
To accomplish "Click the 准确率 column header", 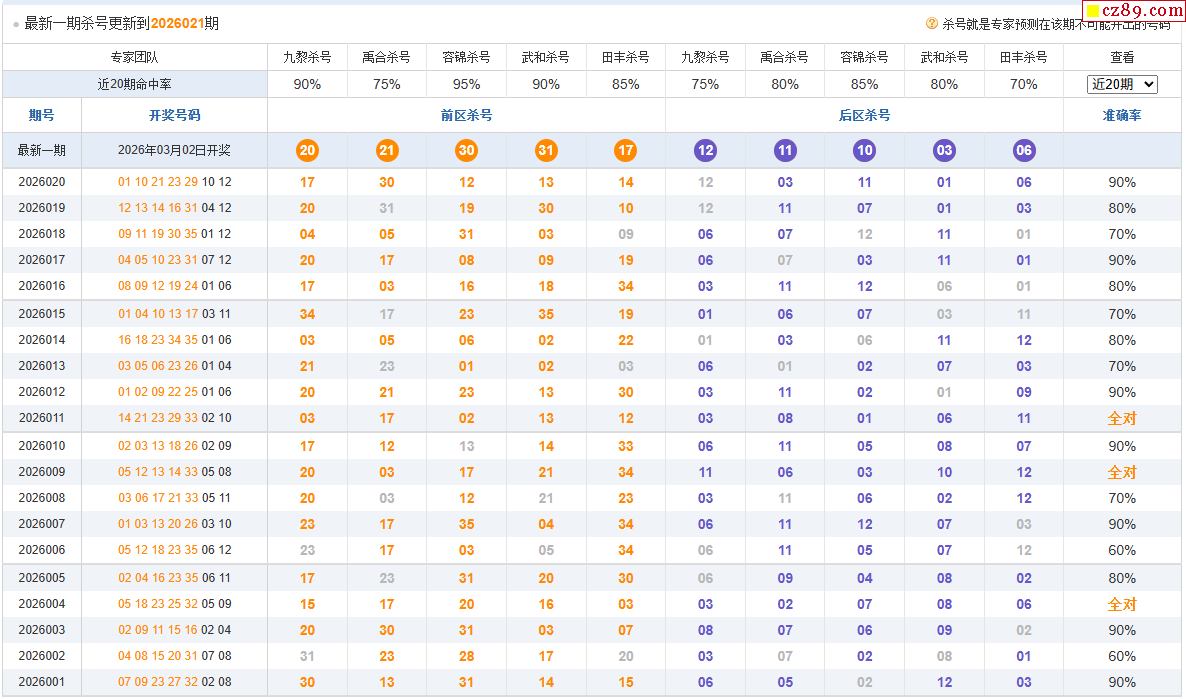I will click(1122, 115).
